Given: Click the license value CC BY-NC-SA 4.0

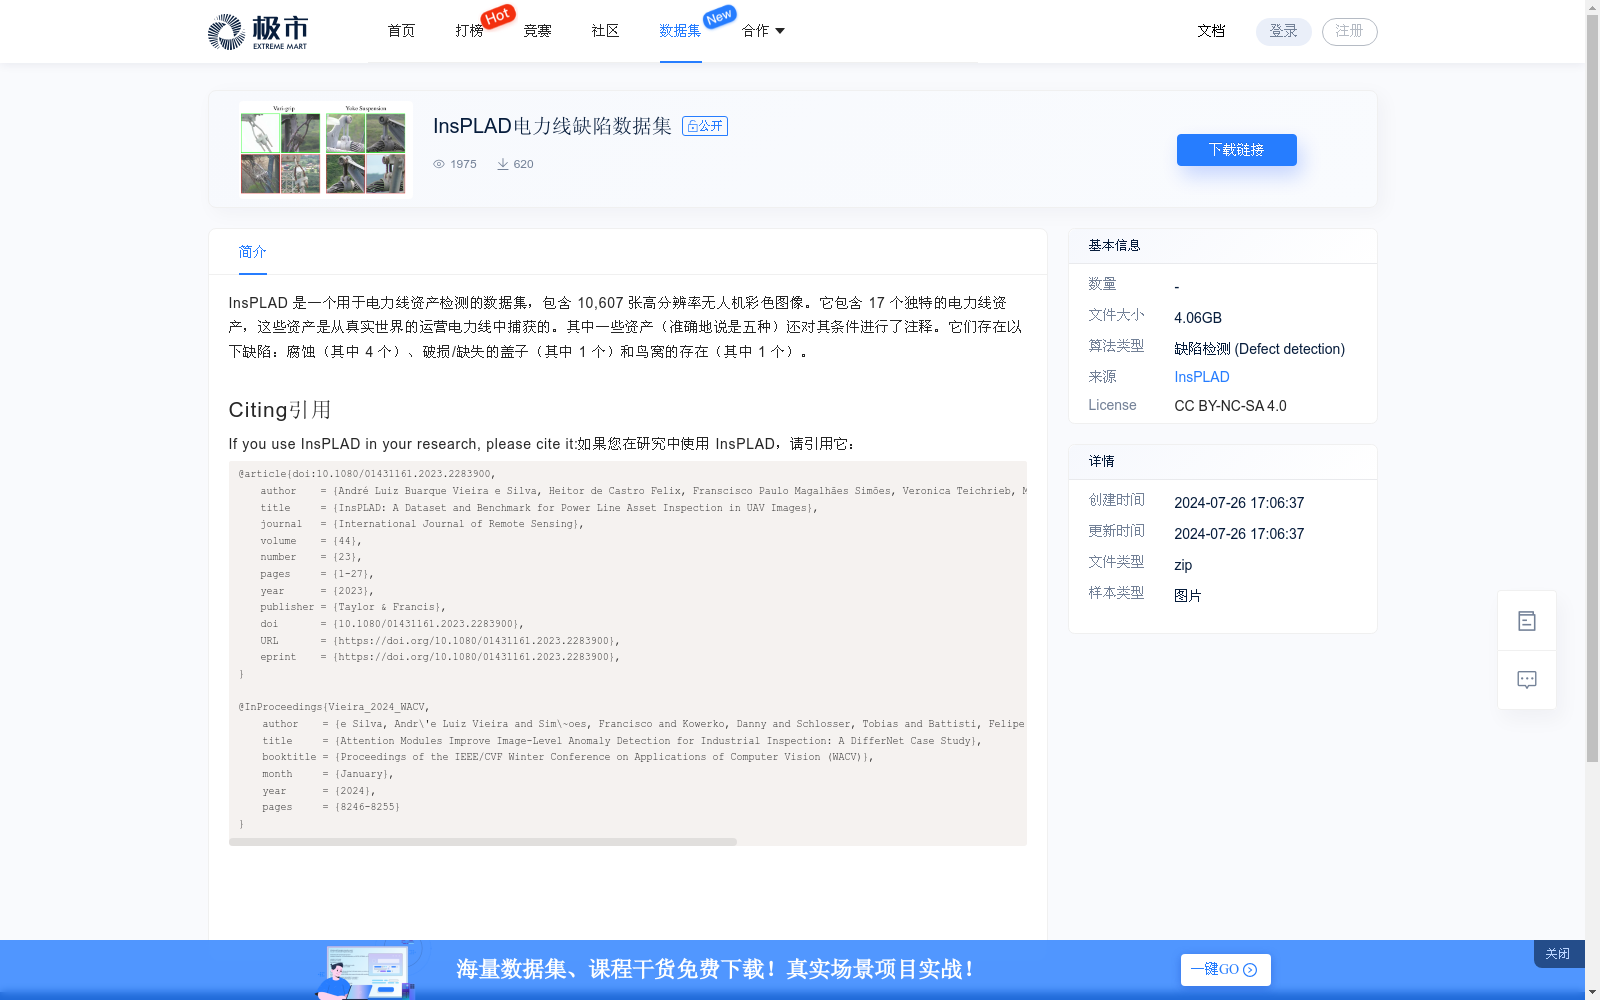Looking at the screenshot, I should (x=1230, y=406).
